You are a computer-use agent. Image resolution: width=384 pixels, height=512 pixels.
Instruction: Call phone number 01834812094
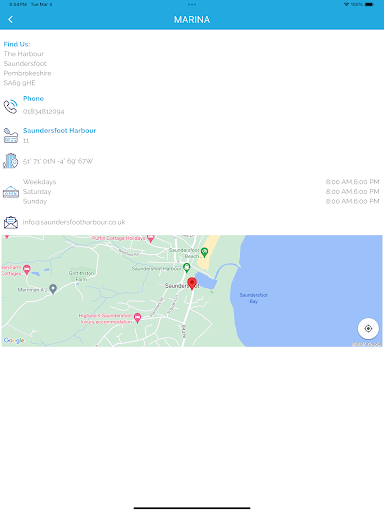point(44,111)
